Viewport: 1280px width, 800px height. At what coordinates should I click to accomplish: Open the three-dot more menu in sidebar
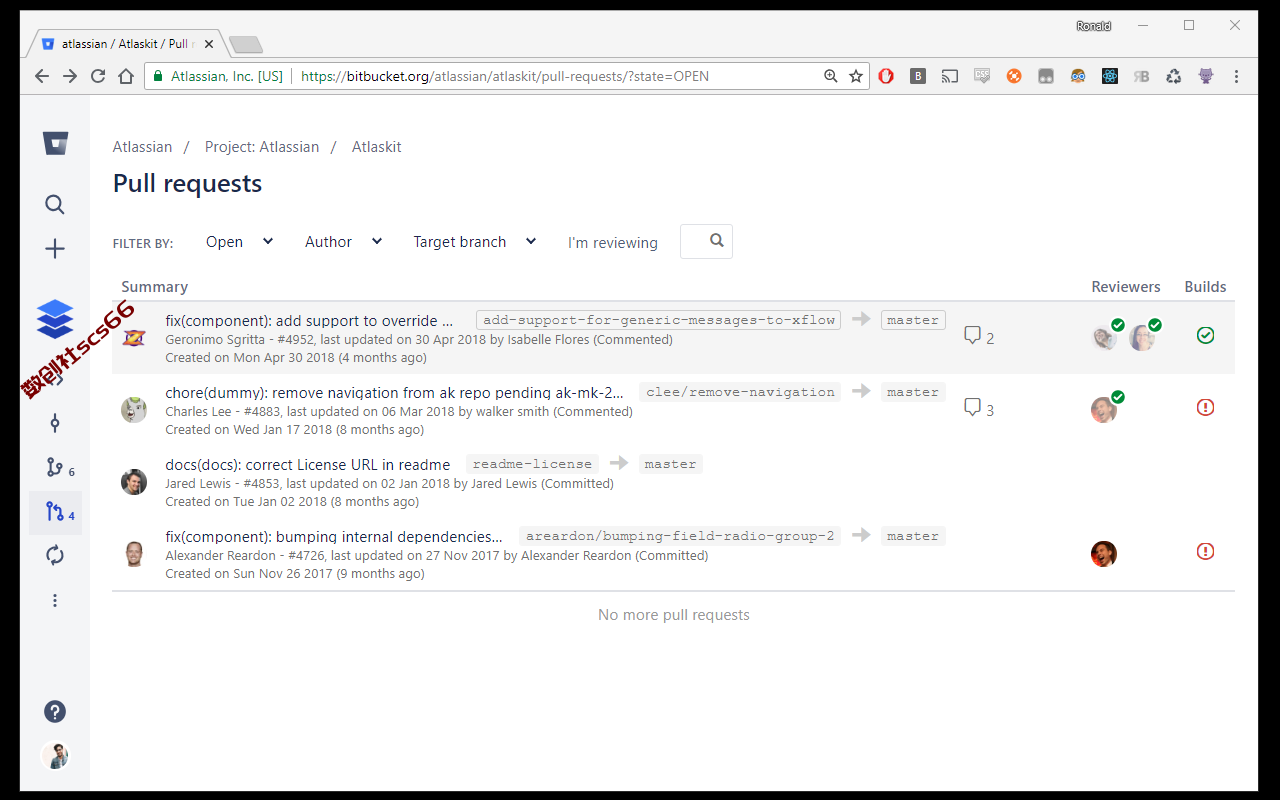(55, 600)
